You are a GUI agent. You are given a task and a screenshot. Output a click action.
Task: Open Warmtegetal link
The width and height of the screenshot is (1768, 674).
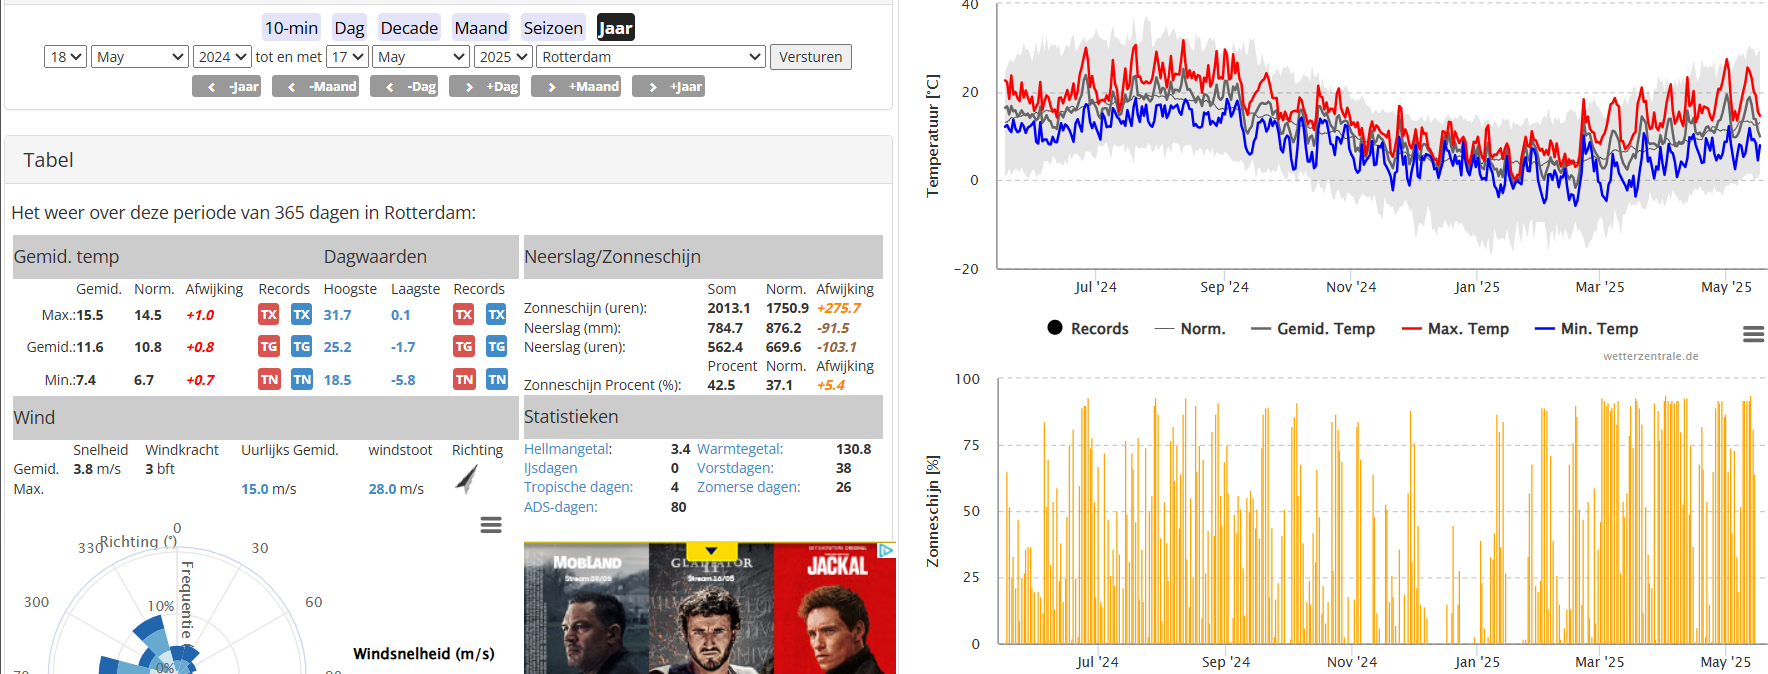coord(740,449)
